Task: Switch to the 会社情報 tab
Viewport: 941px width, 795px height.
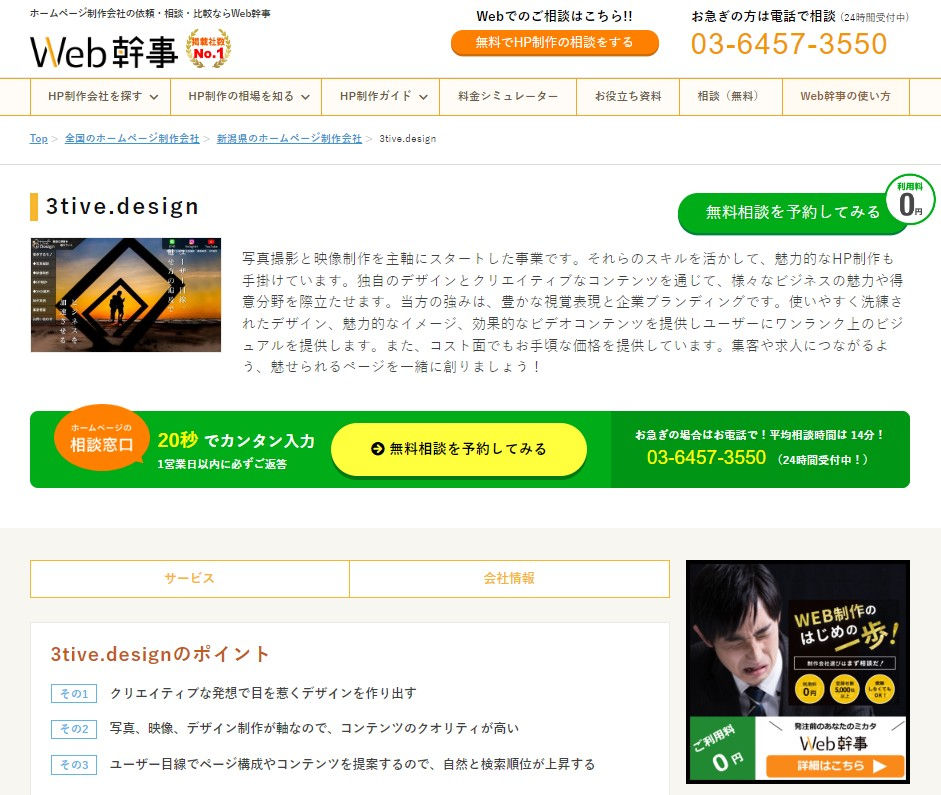Action: point(509,578)
